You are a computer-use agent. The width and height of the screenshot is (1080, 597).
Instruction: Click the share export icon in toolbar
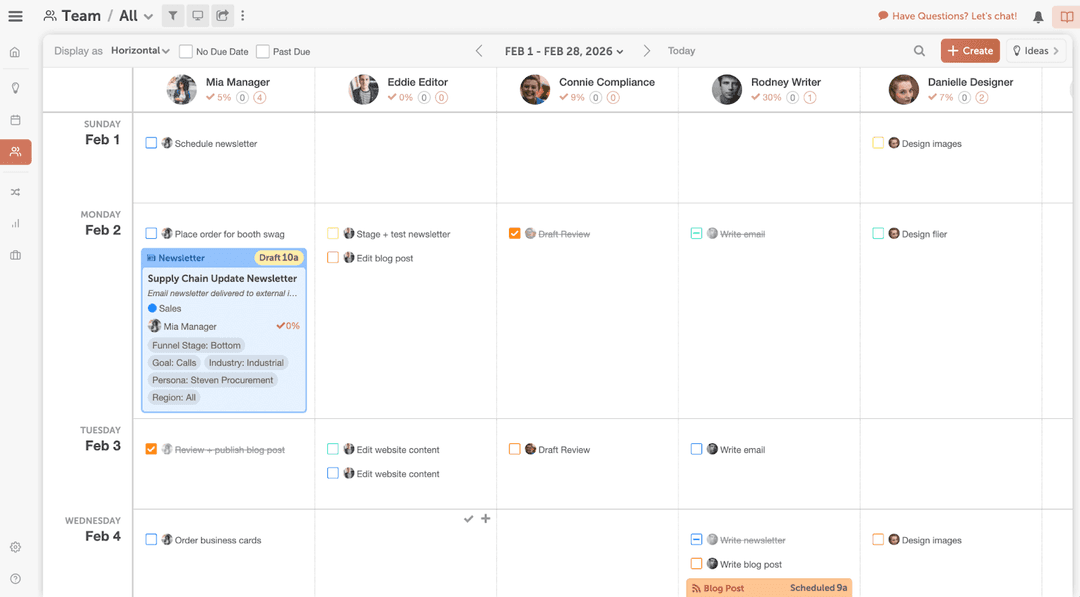coord(222,16)
